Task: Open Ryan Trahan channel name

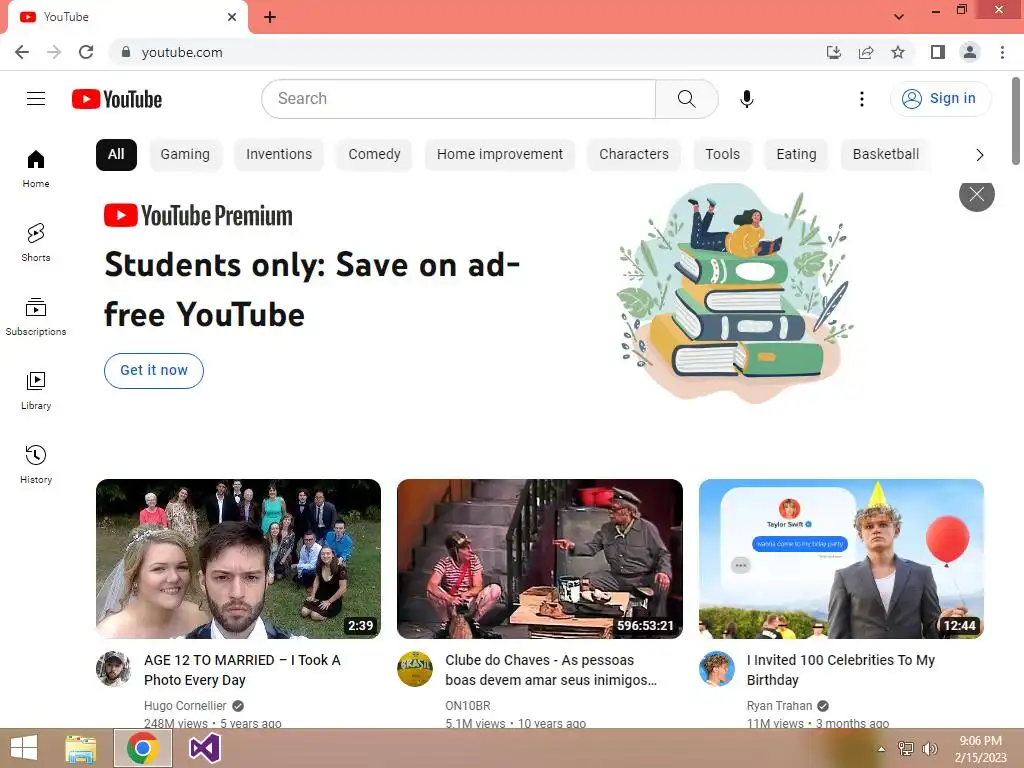Action: pos(779,706)
